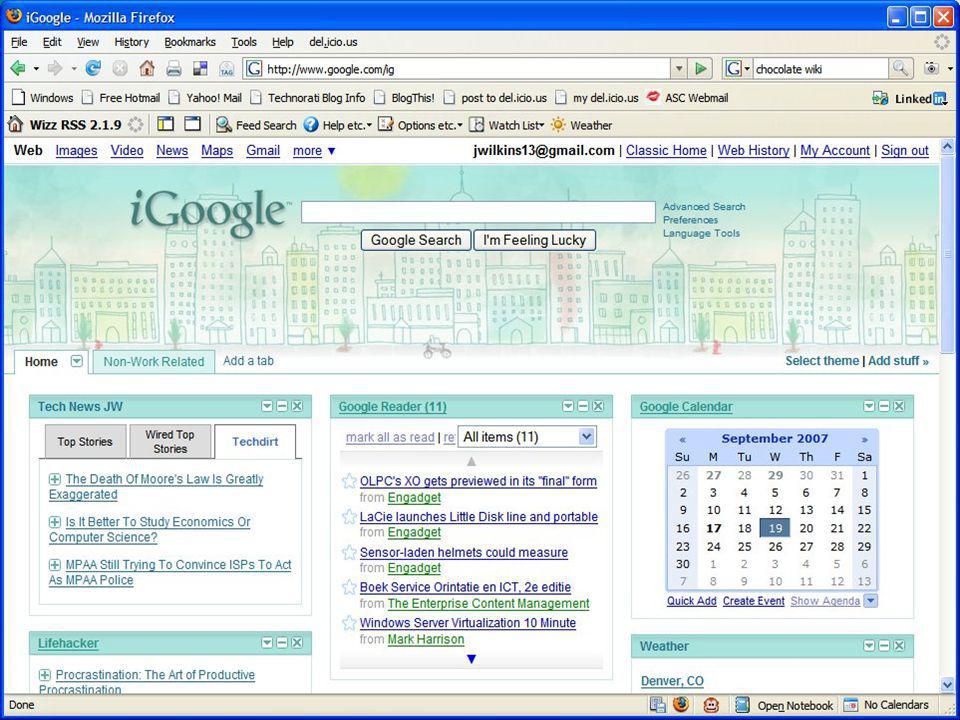
Task: Open the Home tab dropdown arrow
Action: pyautogui.click(x=77, y=361)
